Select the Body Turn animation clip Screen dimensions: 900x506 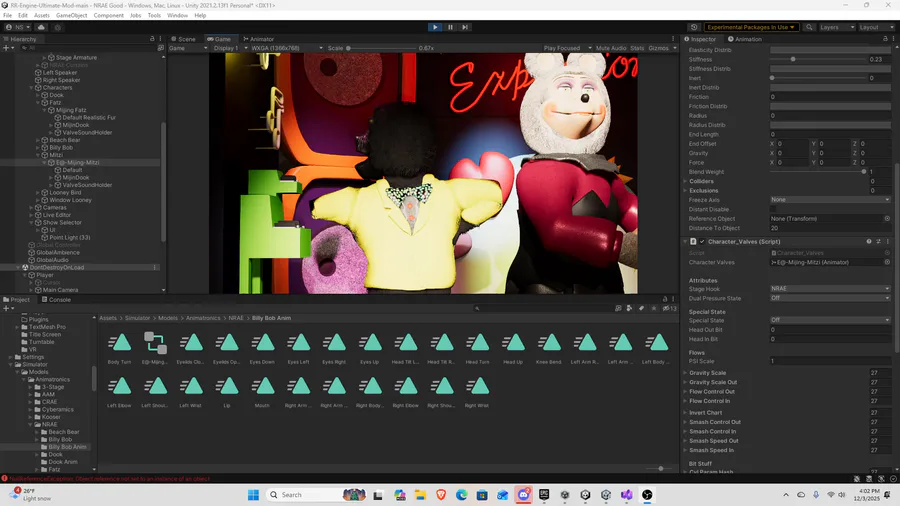[x=119, y=348]
